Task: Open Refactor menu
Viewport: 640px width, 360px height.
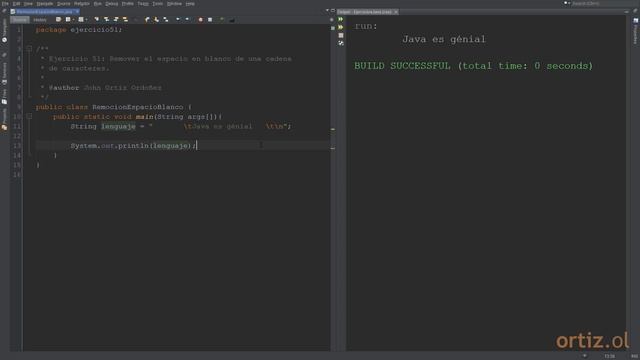Action: pos(82,4)
